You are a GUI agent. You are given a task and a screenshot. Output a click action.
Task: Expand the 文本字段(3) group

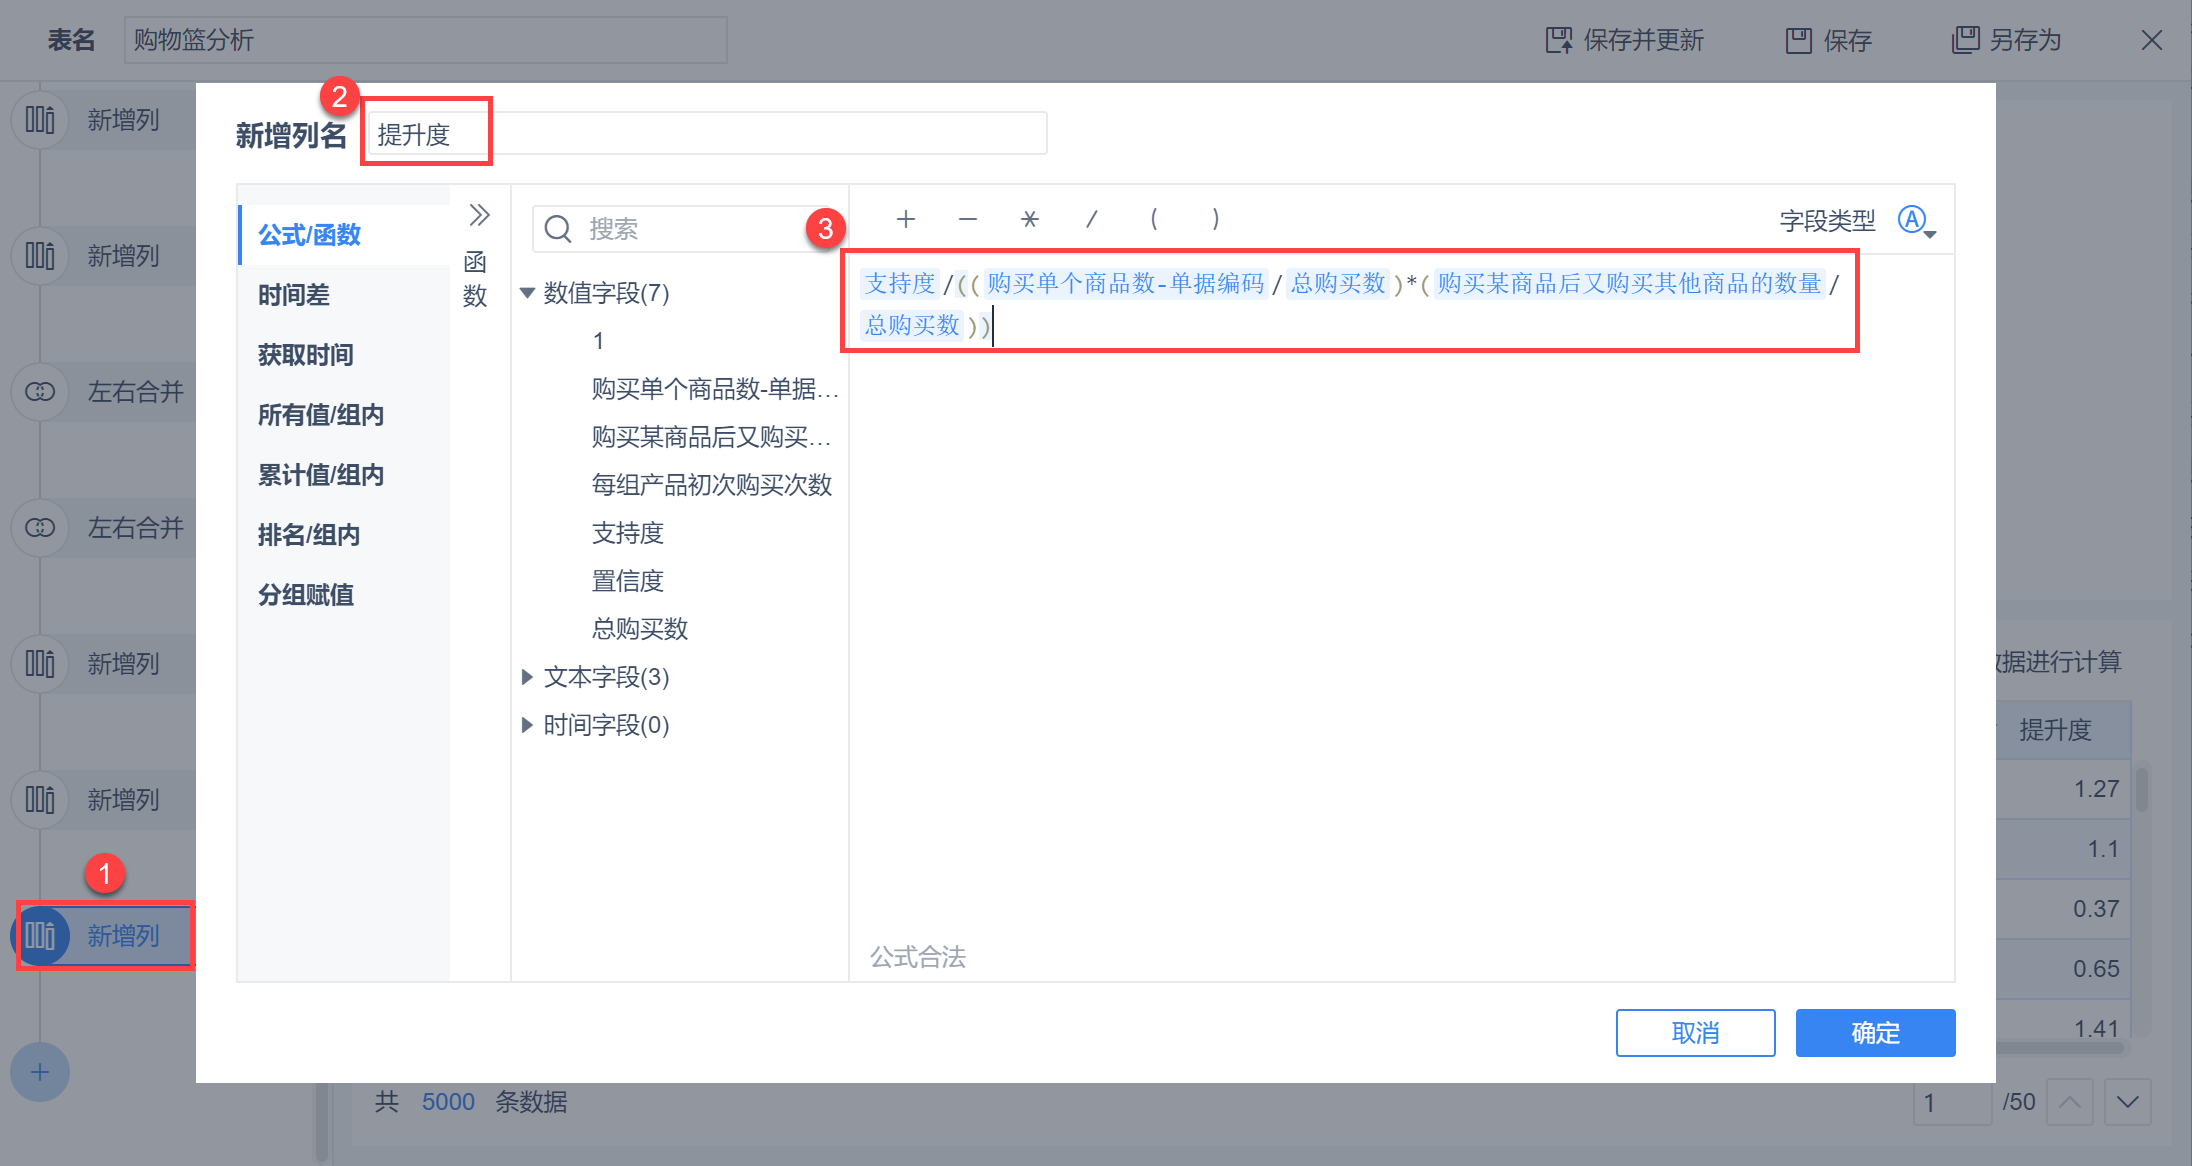pos(527,677)
